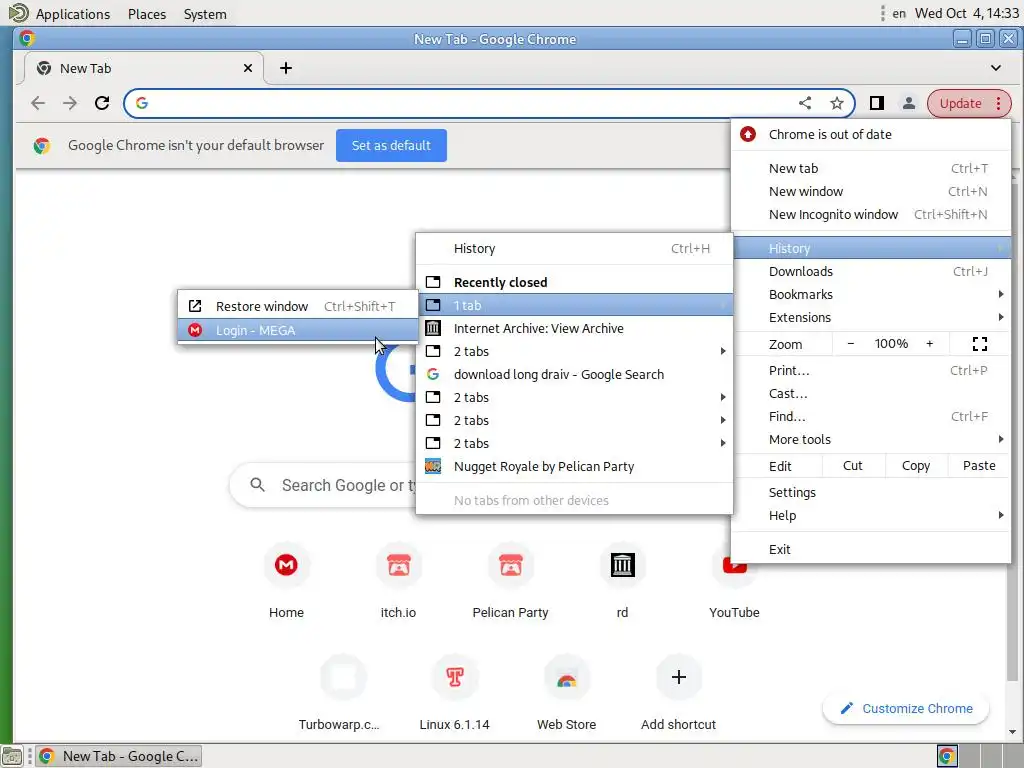Choose Find... in Chrome menu
Screen dimensions: 1024x768
tap(871, 416)
